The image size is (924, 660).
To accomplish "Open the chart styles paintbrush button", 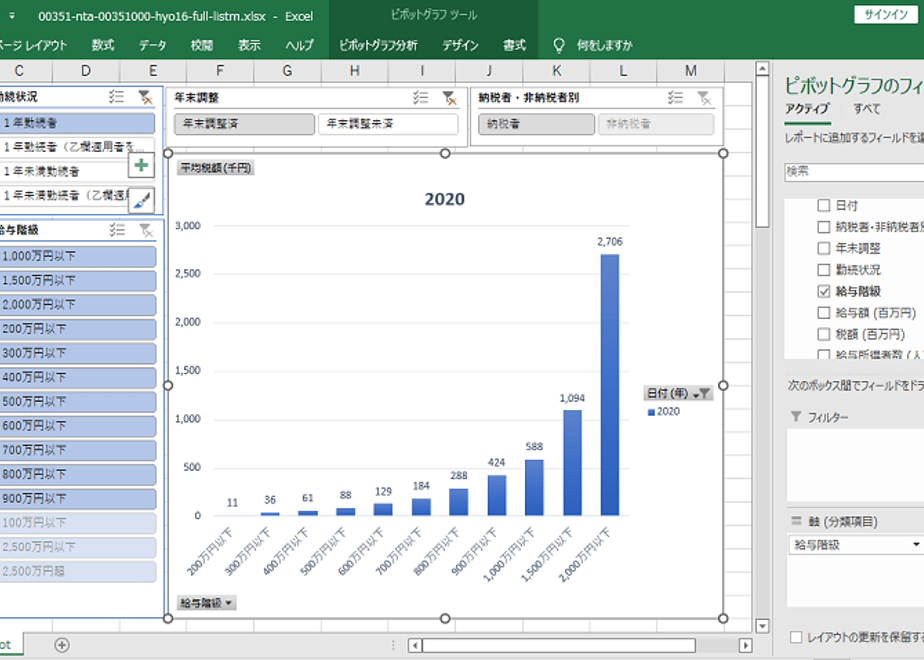I will (141, 200).
